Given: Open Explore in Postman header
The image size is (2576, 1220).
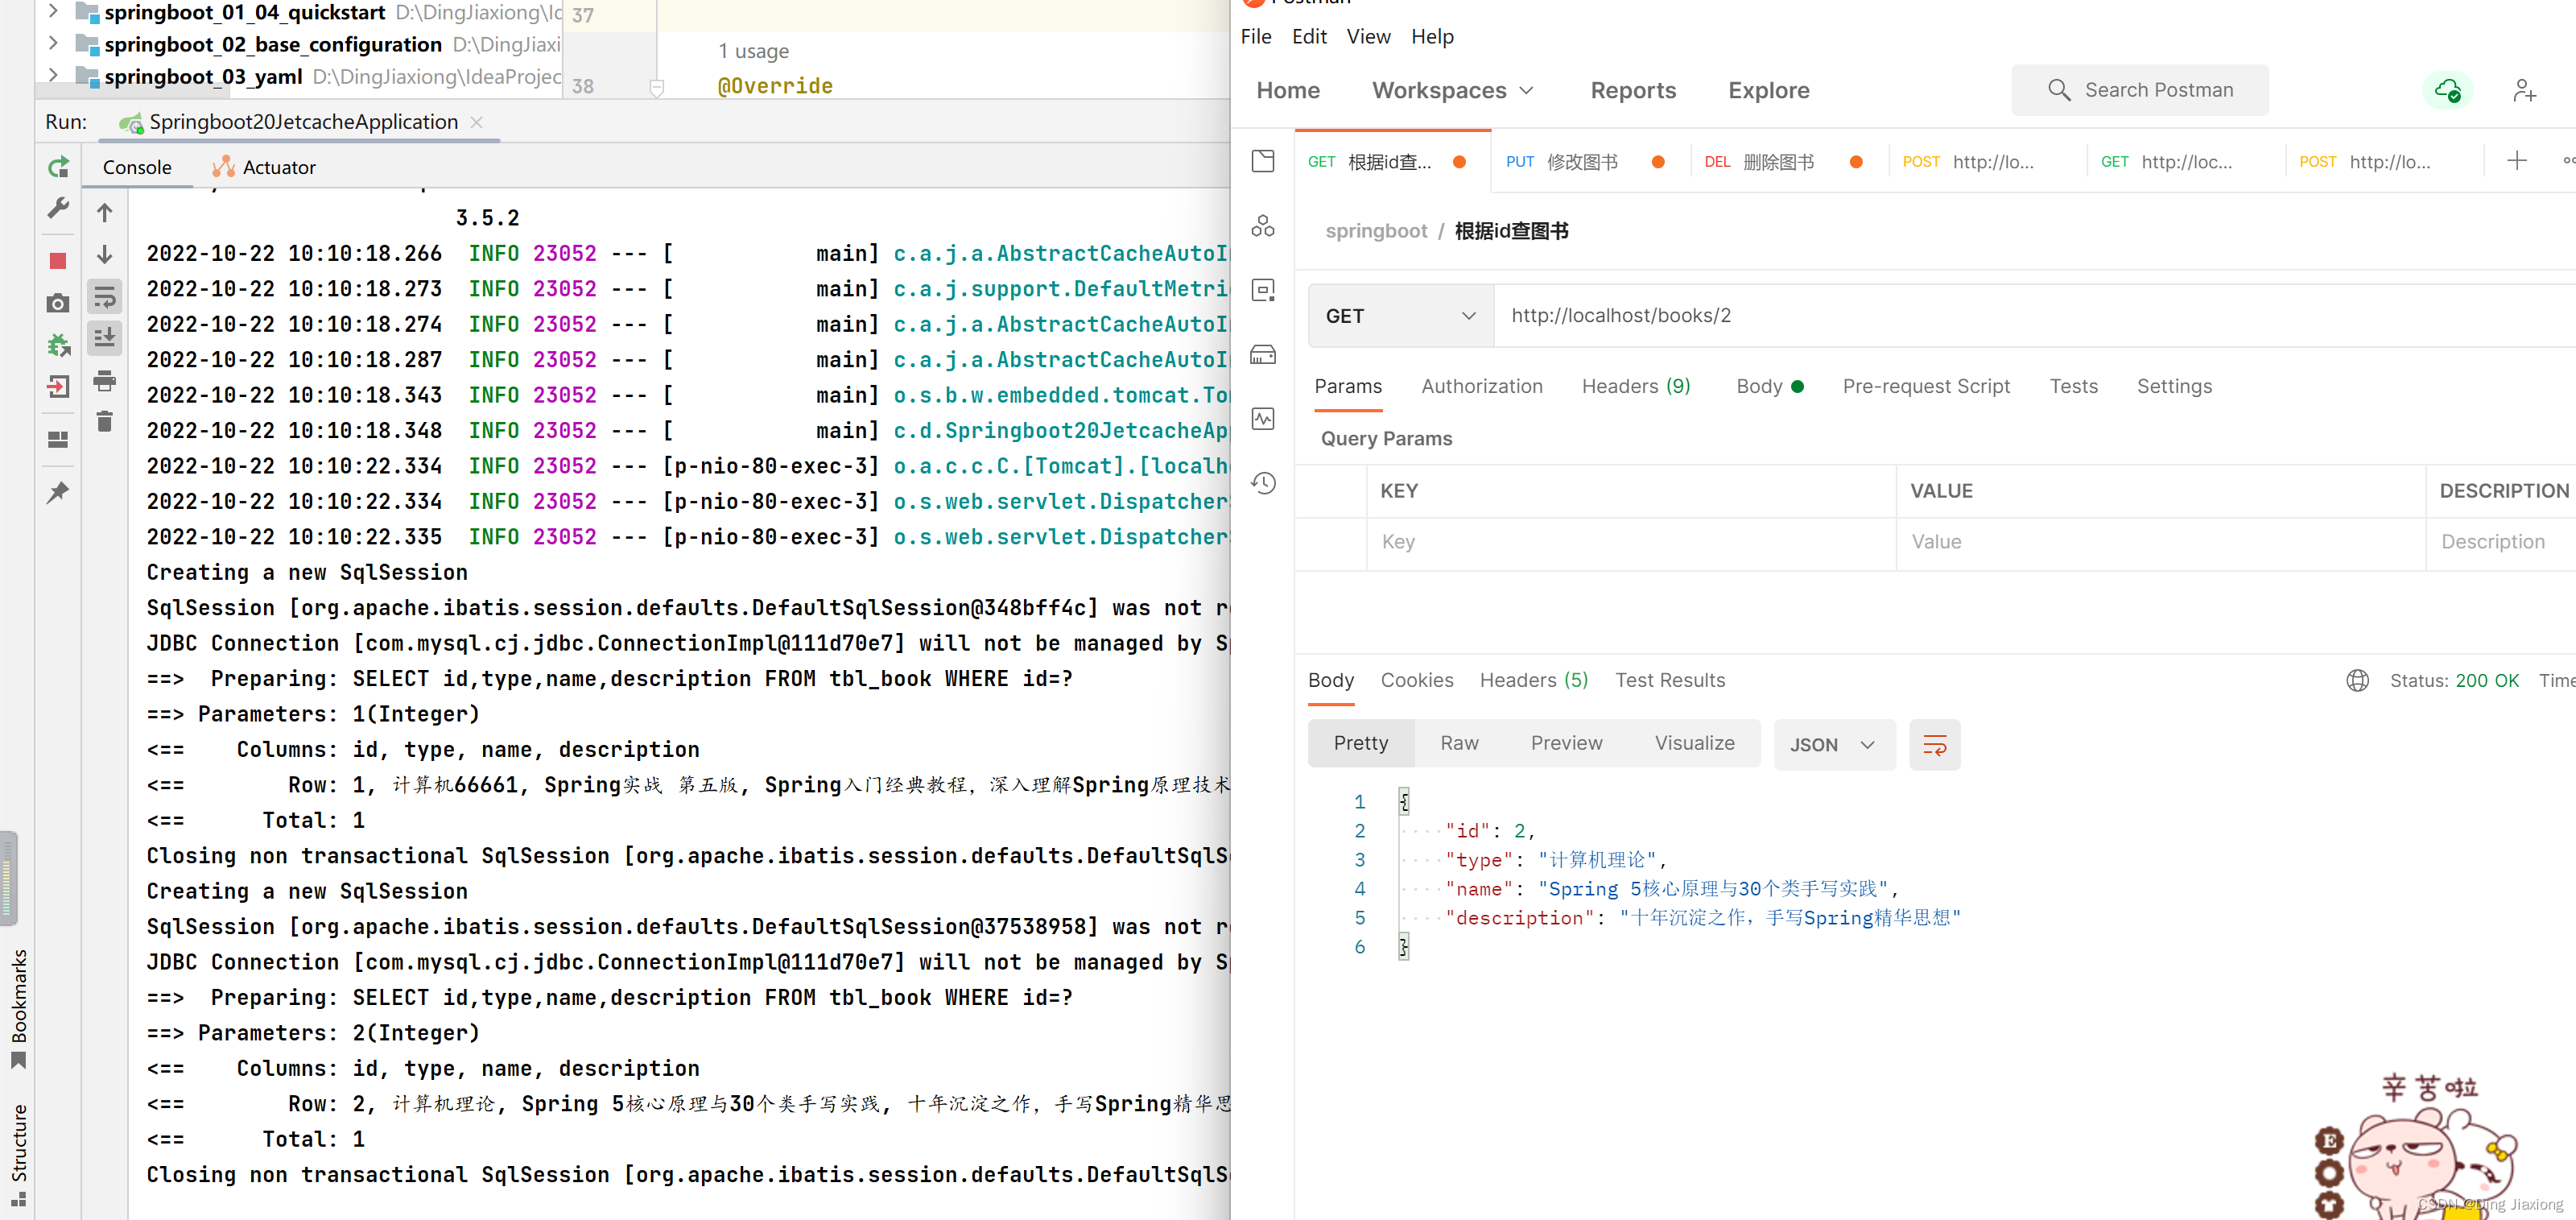Looking at the screenshot, I should coord(1768,91).
